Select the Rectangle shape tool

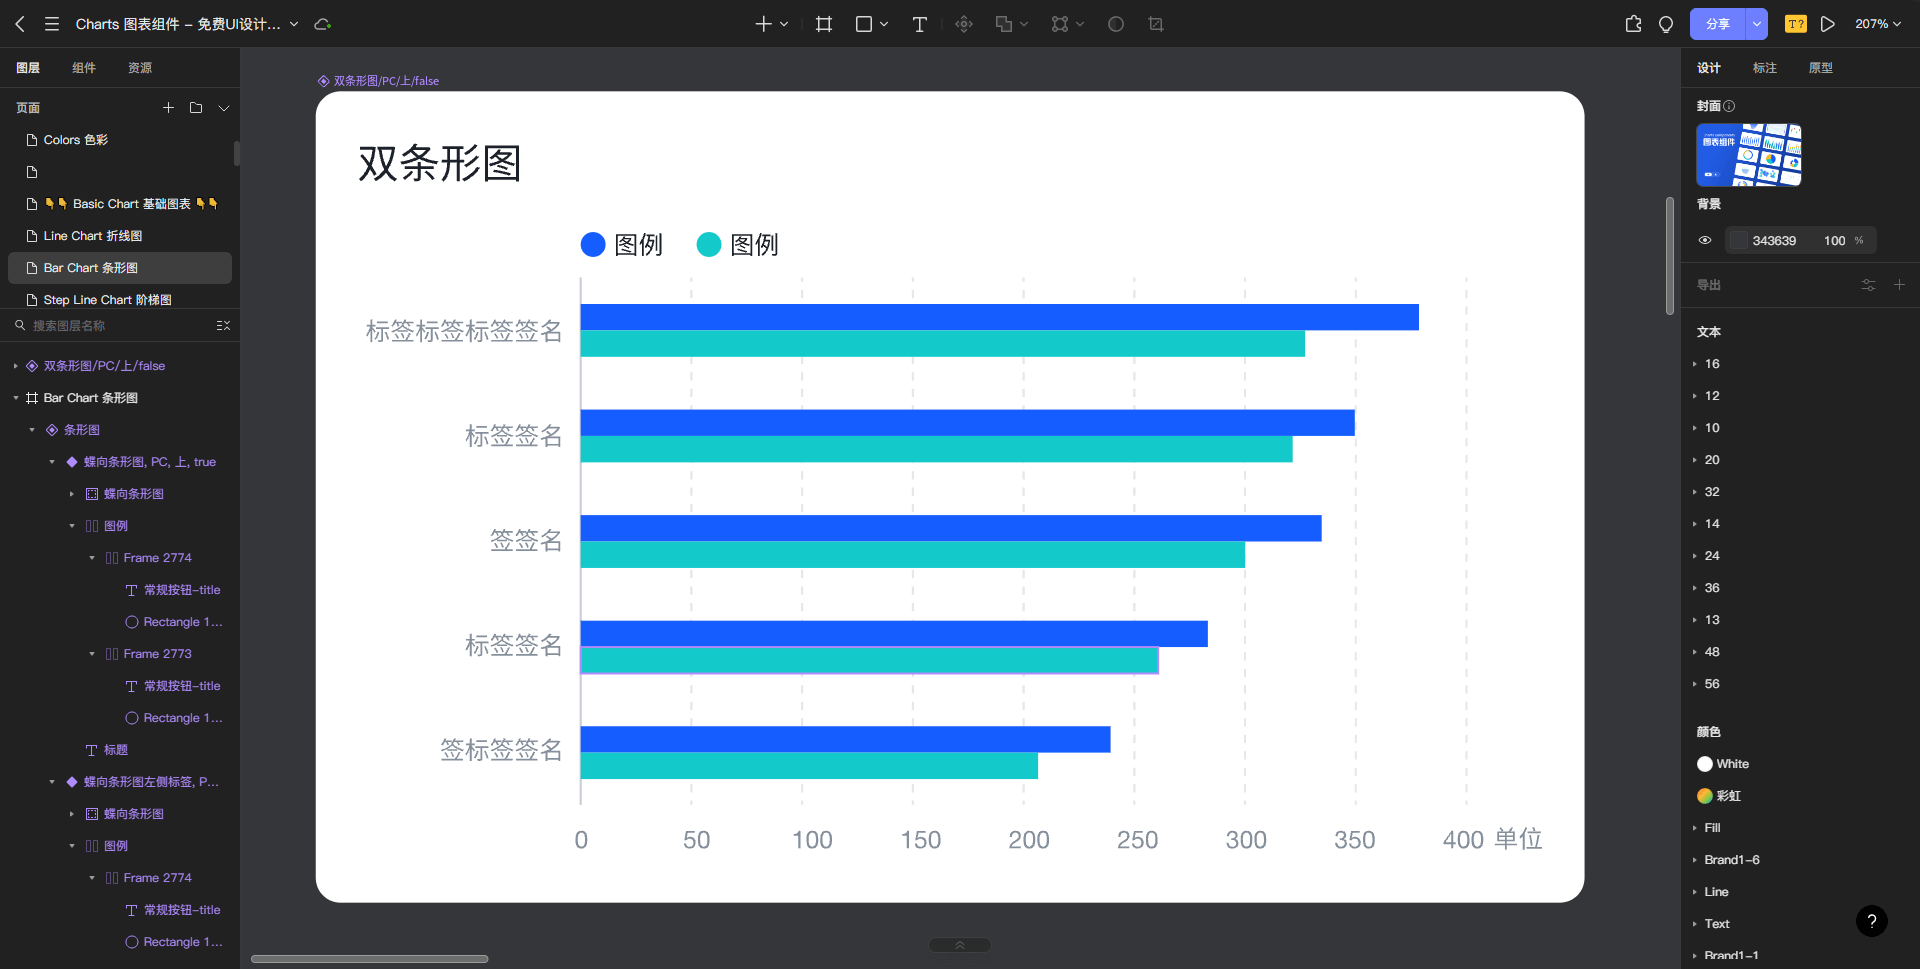[864, 24]
